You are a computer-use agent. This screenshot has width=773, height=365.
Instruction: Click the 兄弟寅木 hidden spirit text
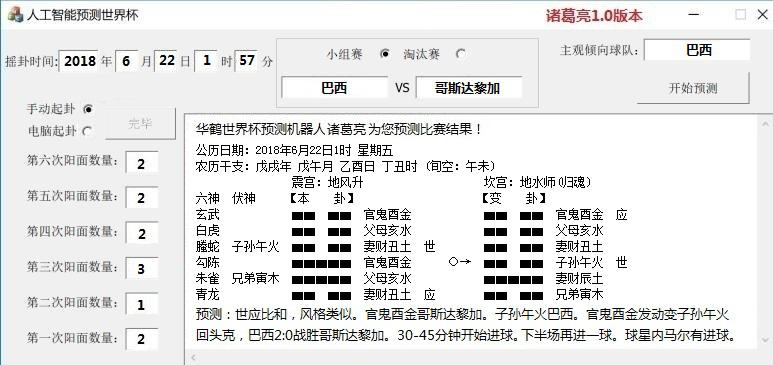coord(255,278)
